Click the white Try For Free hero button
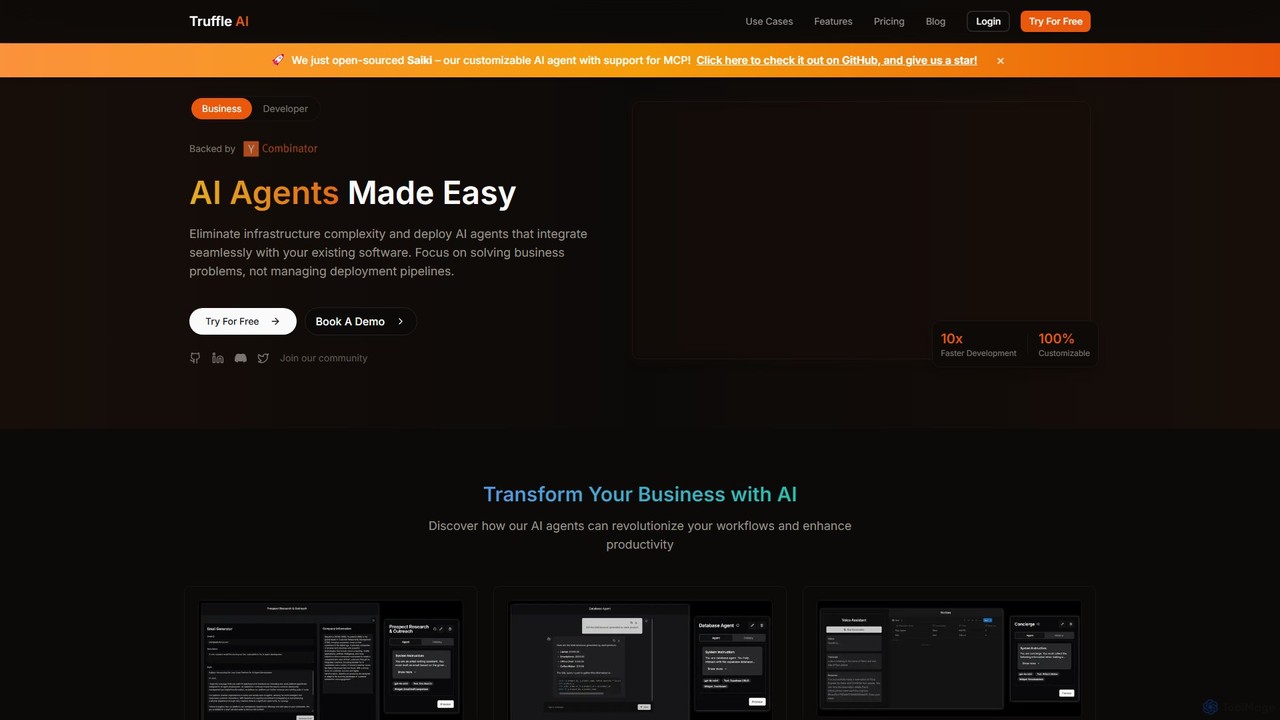The height and width of the screenshot is (720, 1280). coord(243,321)
